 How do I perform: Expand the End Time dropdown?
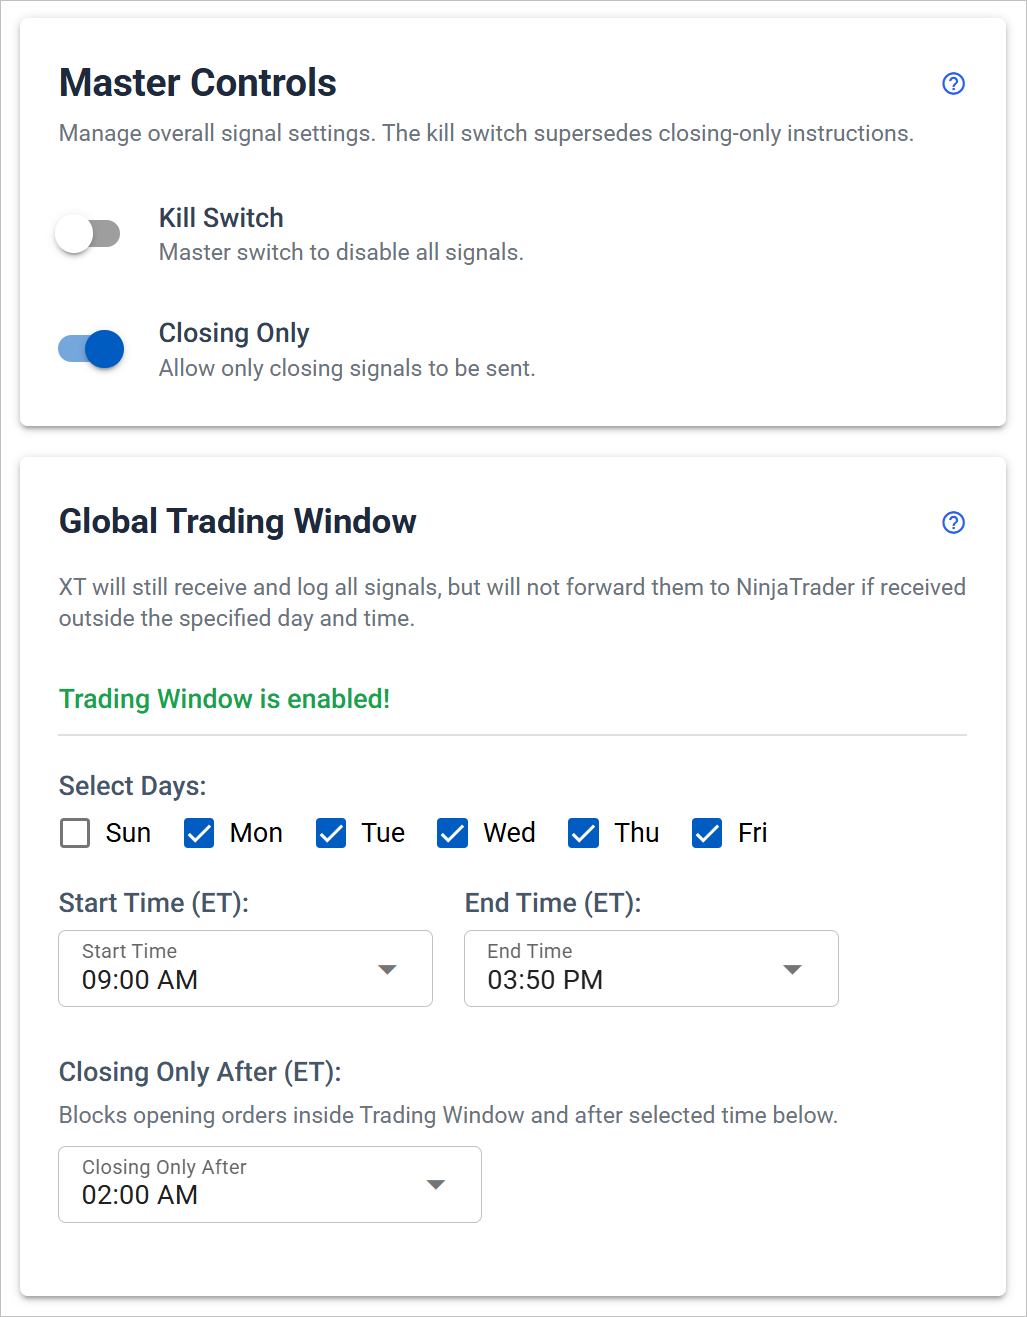651,968
